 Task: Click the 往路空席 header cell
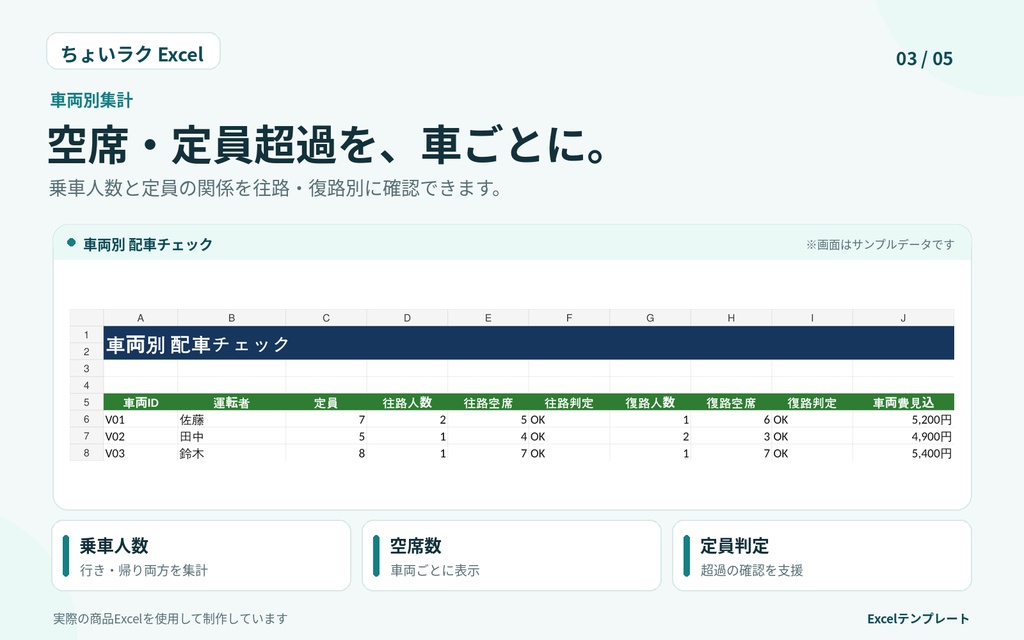(x=488, y=402)
